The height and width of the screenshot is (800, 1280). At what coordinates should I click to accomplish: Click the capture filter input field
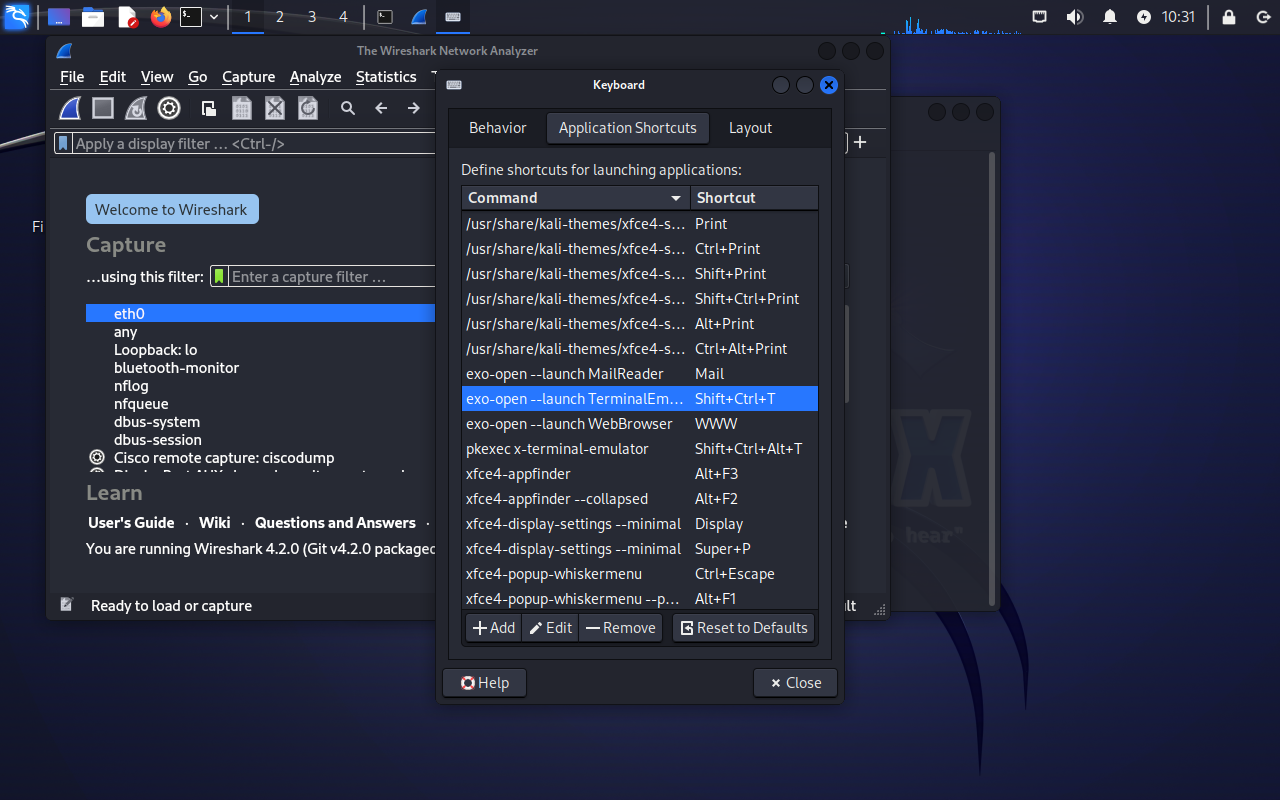click(332, 277)
